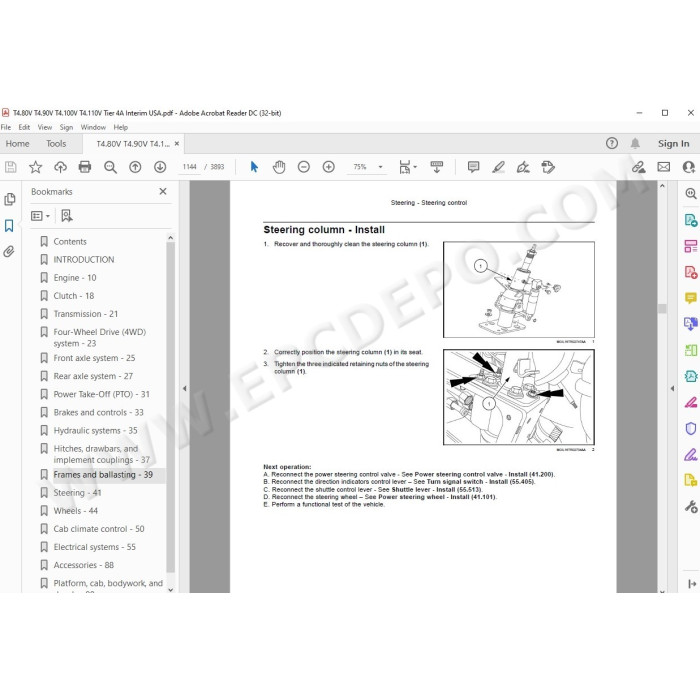This screenshot has width=700, height=700.
Task: Switch to the Tools tab
Action: 56,144
